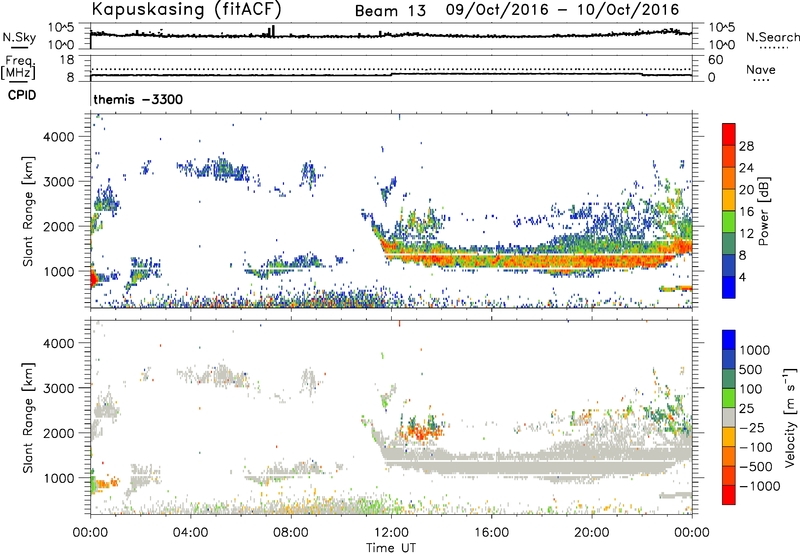Viewport: 800px width, 554px height.
Task: Click the 'Velocity [m s⁻¹]' colorbar label
Action: pyautogui.click(x=790, y=417)
